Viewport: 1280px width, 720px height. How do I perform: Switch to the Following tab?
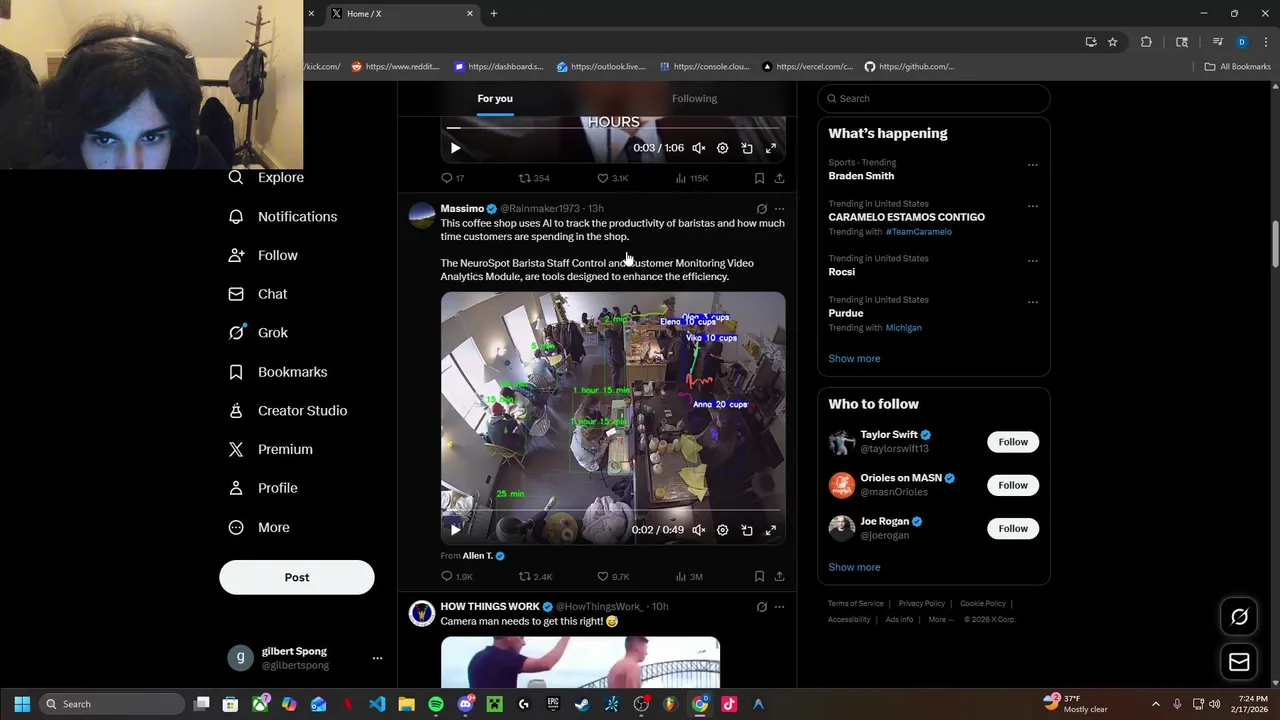pos(694,98)
